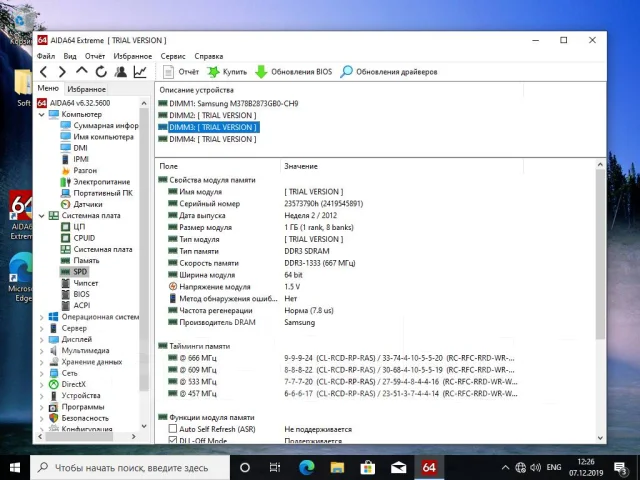Collapse the Компьютер tree node
This screenshot has height=480, width=640.
coord(42,115)
